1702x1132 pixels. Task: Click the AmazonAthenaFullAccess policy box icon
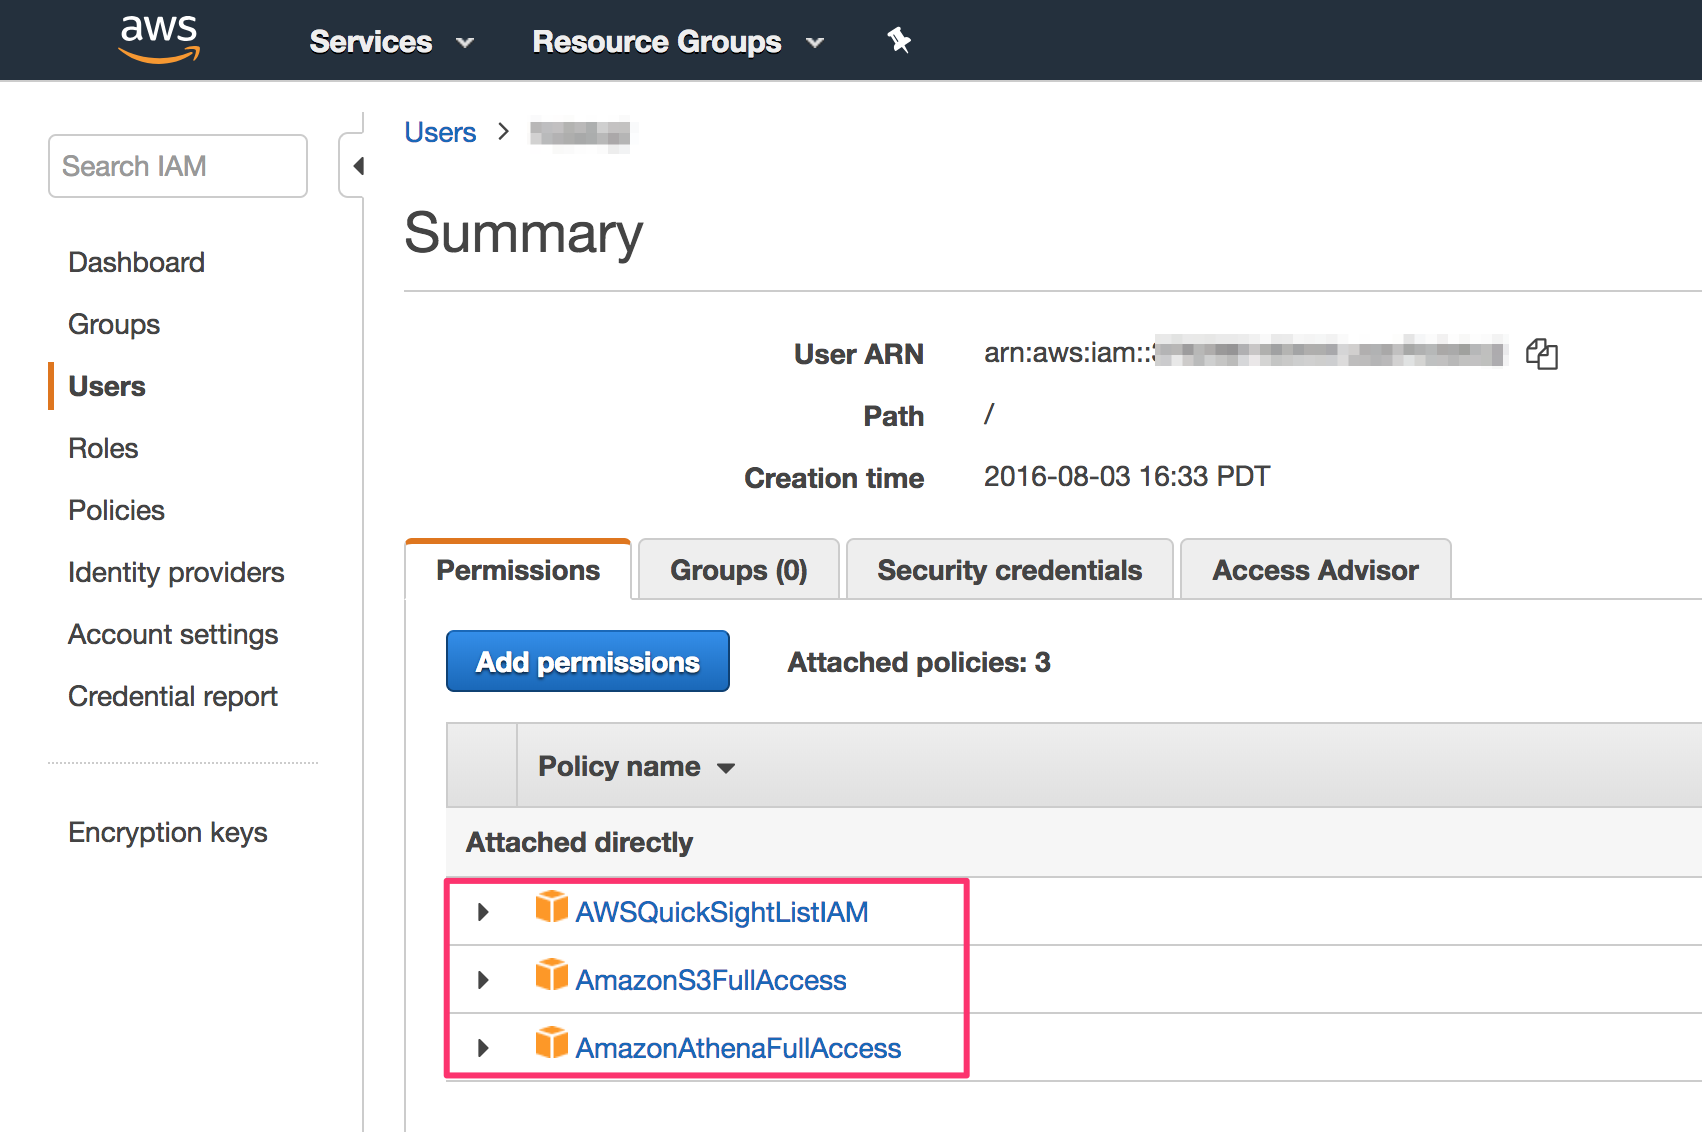pyautogui.click(x=551, y=1042)
